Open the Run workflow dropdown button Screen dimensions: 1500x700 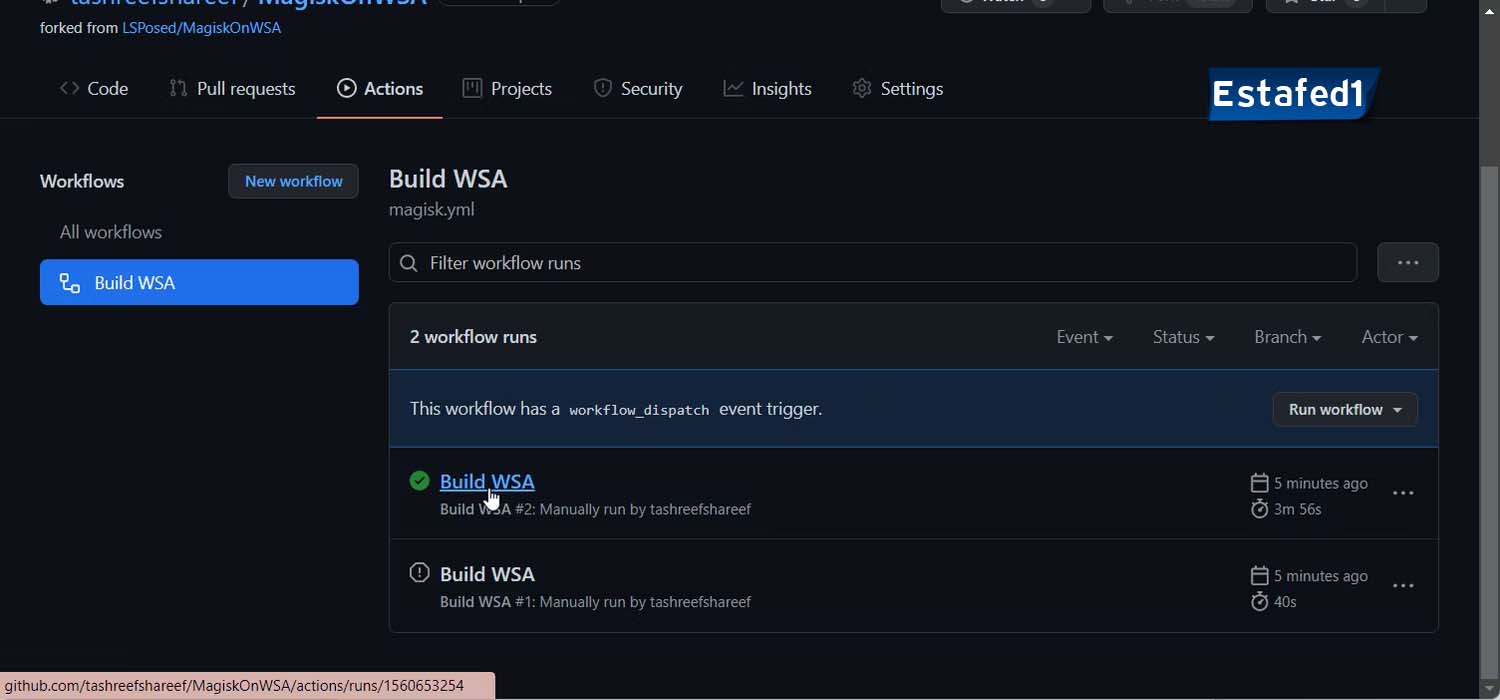[x=1344, y=409]
